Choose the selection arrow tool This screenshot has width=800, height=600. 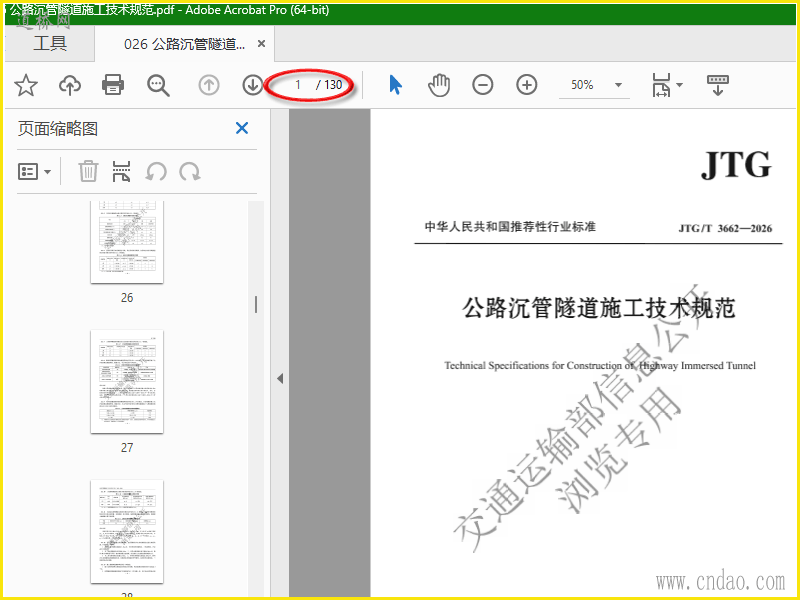395,85
